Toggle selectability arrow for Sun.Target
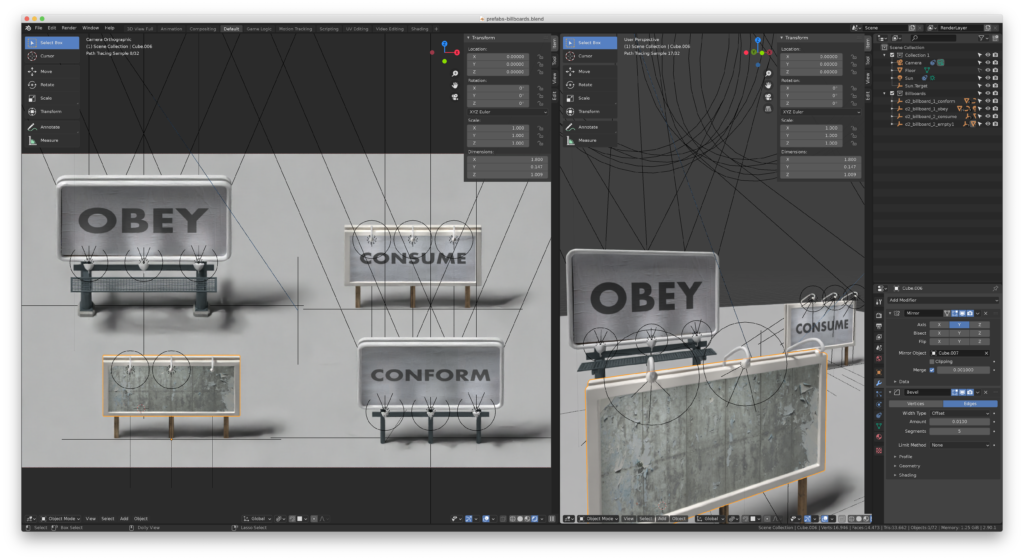This screenshot has width=1024, height=560. point(980,86)
